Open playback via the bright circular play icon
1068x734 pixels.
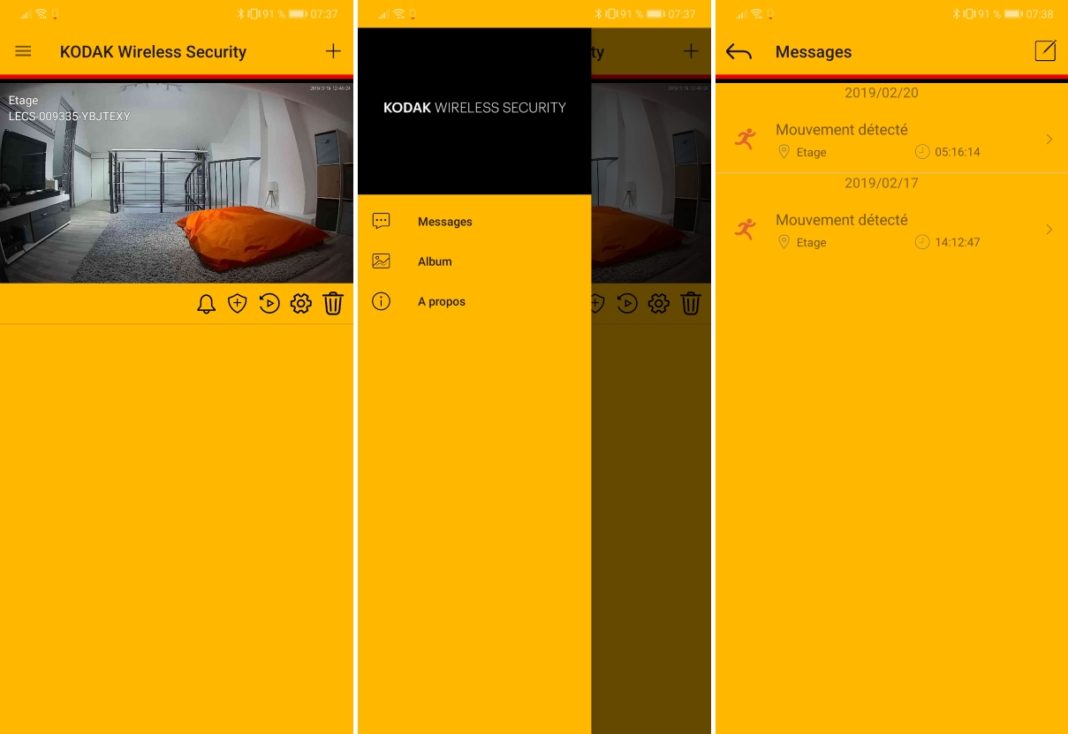coord(269,304)
